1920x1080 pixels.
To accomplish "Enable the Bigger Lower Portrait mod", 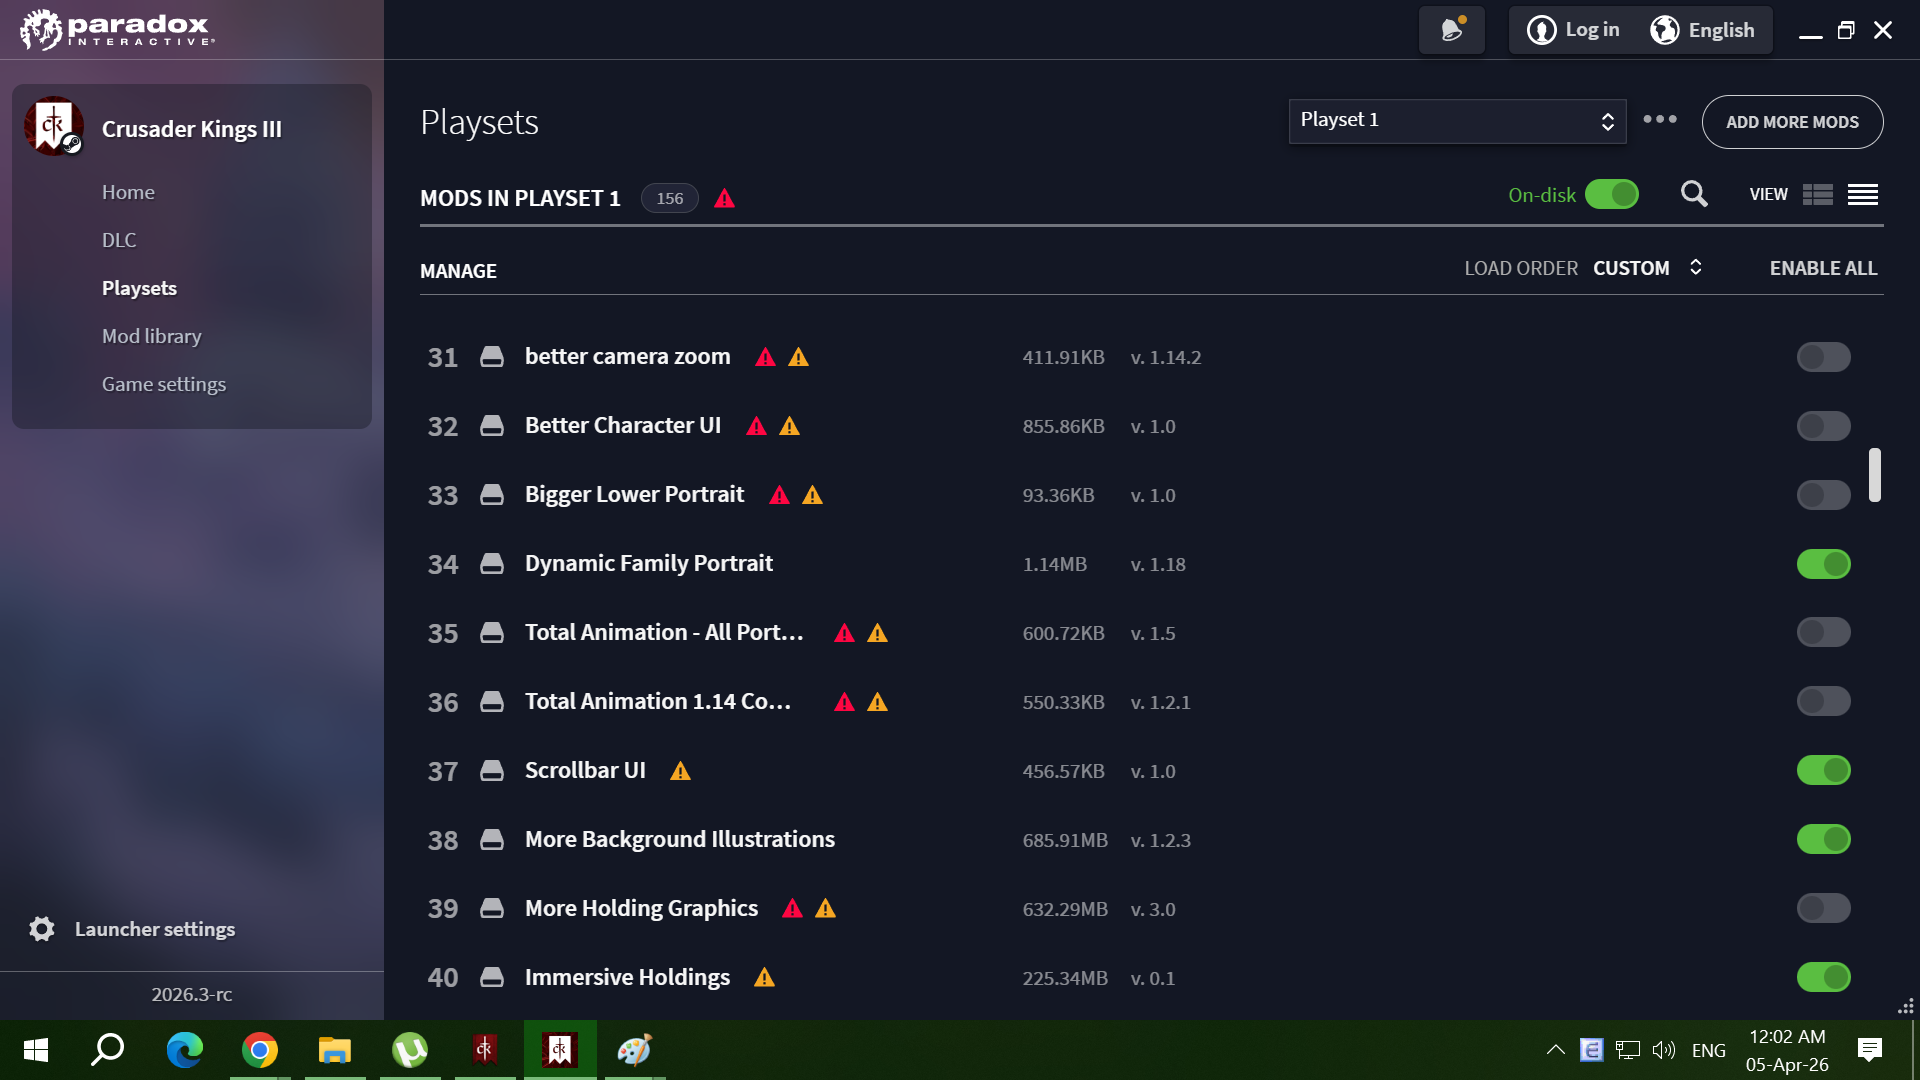I will (x=1824, y=495).
